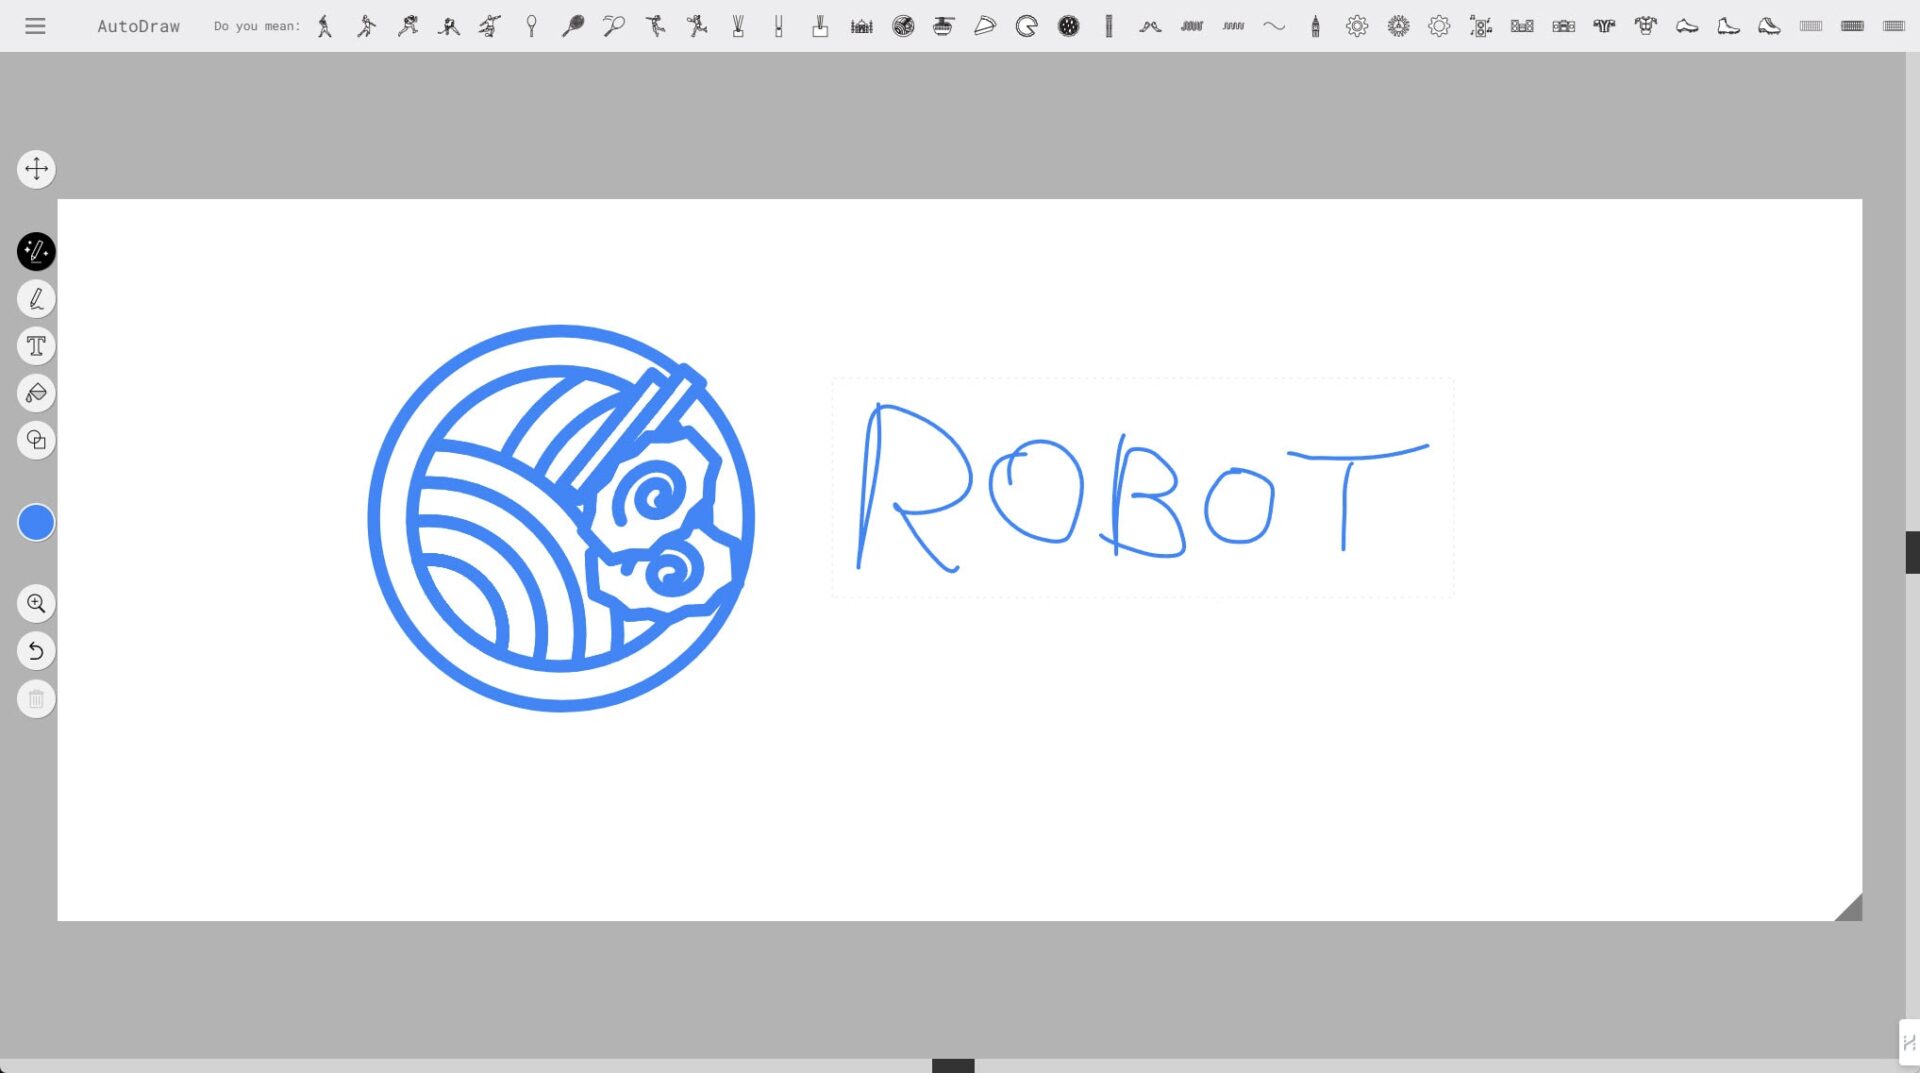Pick the Taj Mahal suggestion
Screen dimensions: 1920x1073
coord(862,26)
